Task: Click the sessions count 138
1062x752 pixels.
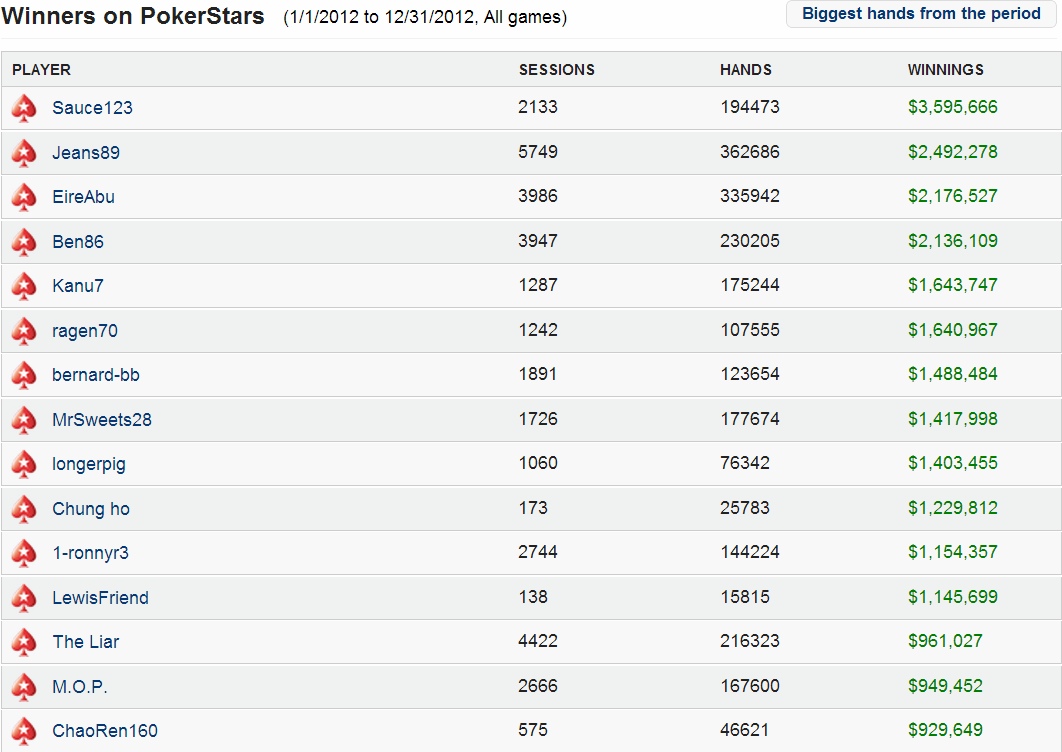Action: tap(533, 597)
